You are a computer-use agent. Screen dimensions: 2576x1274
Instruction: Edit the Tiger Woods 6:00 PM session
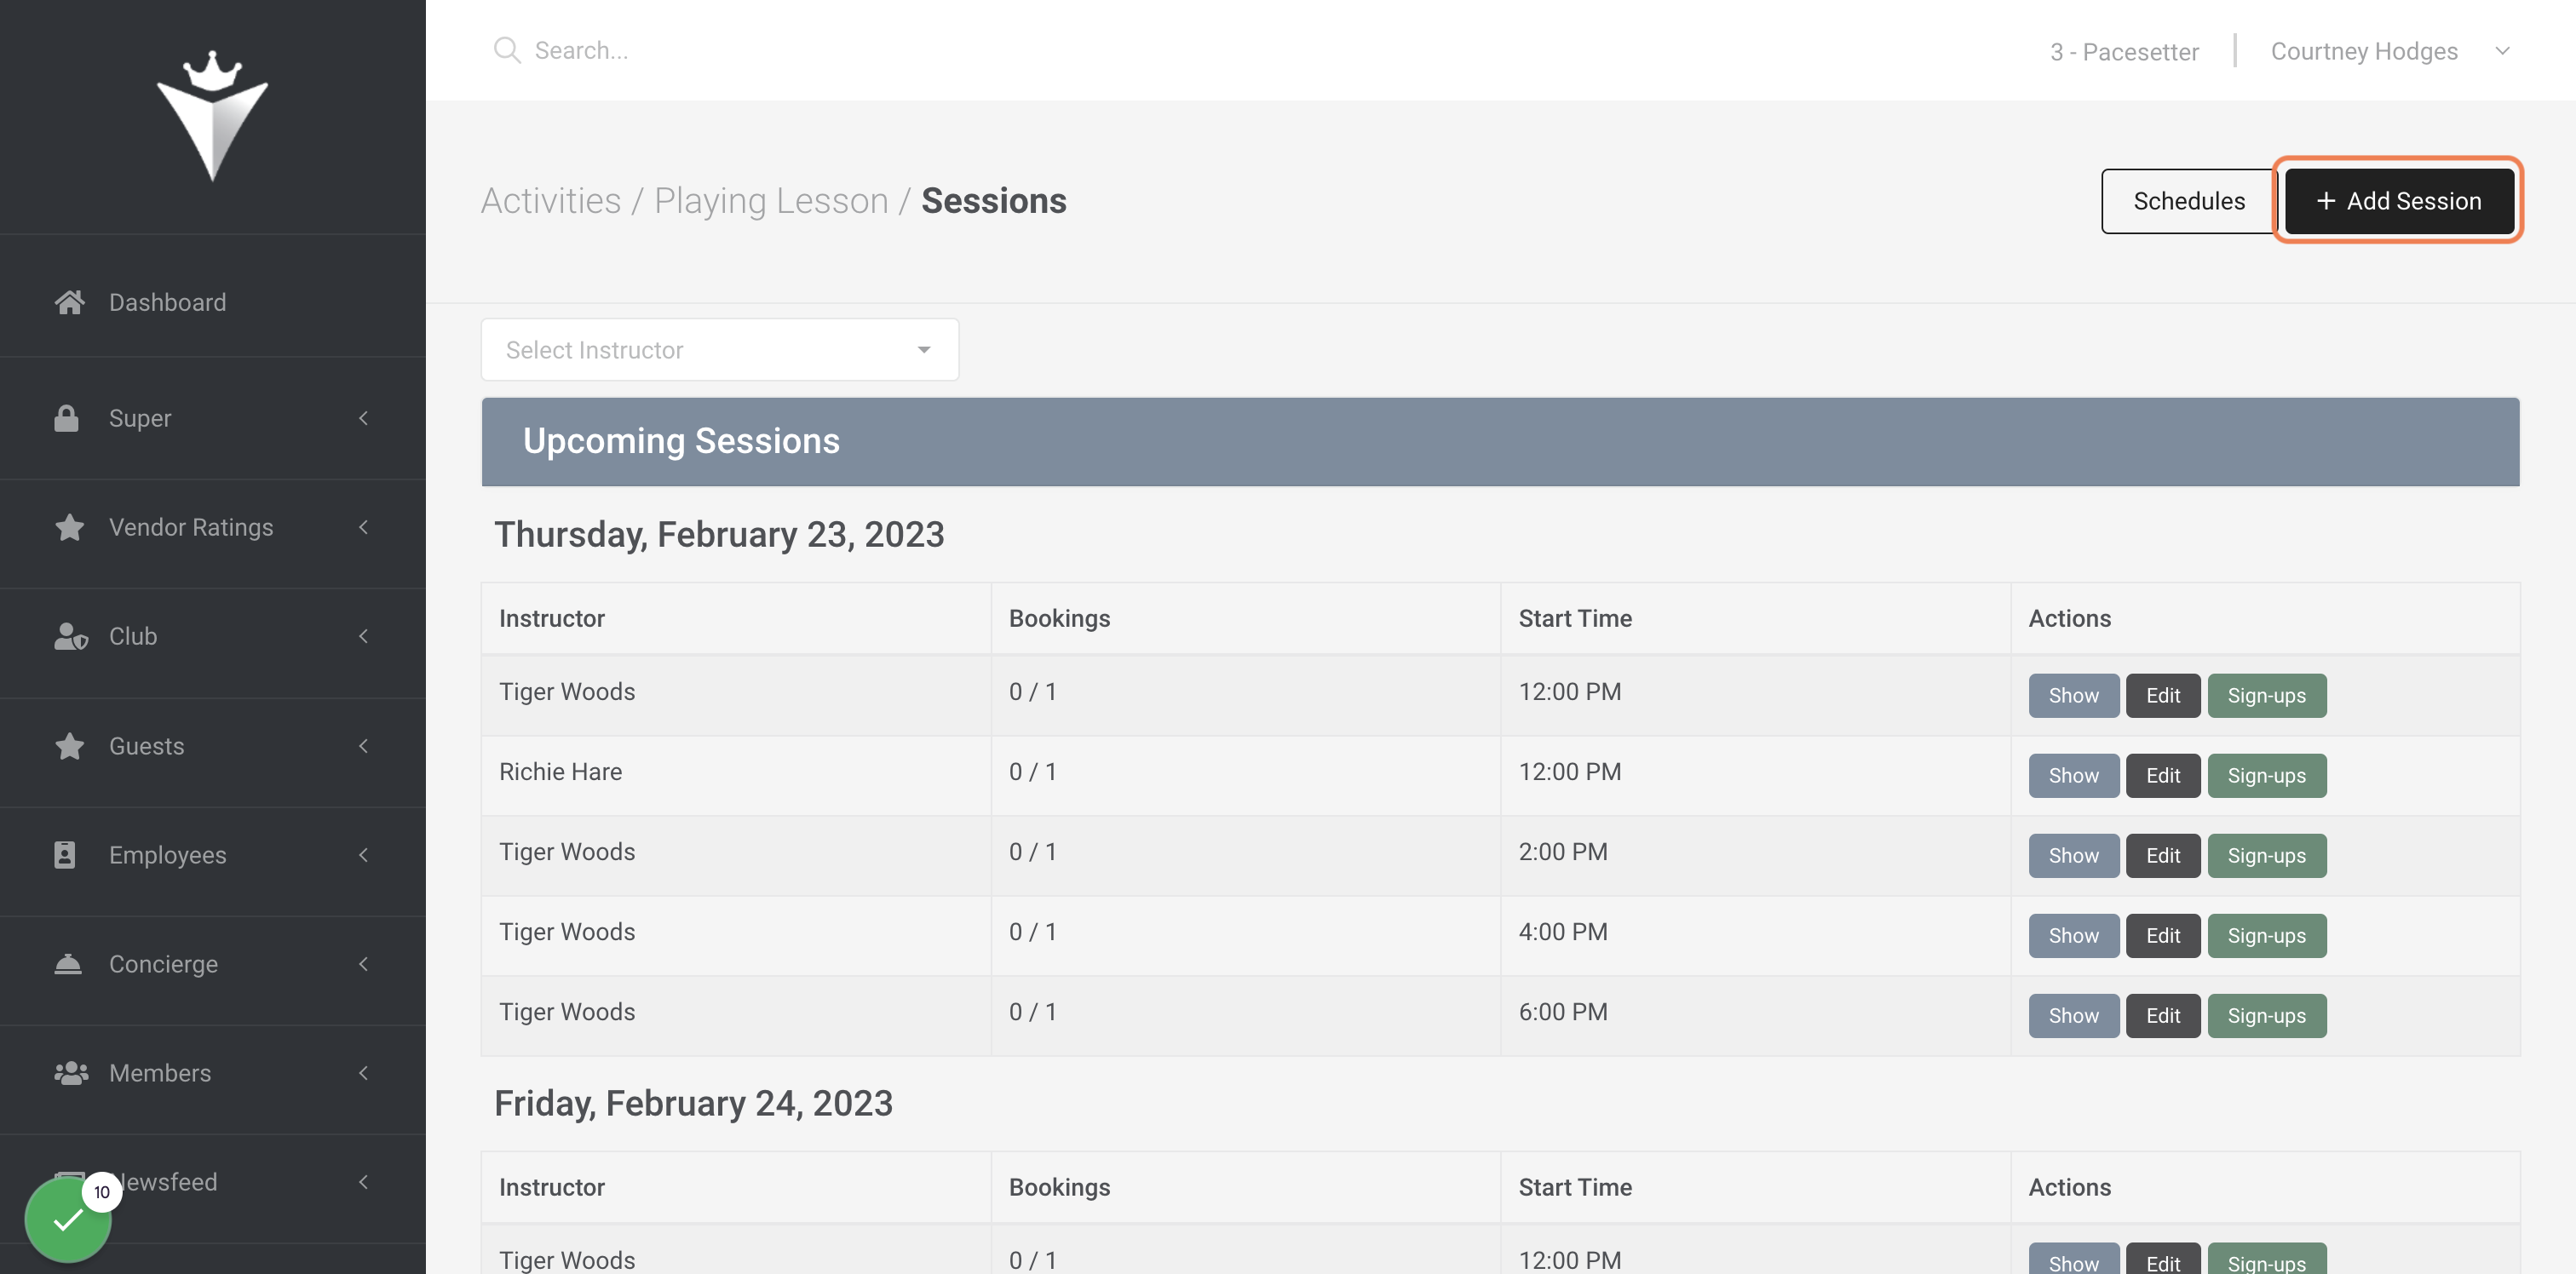[x=2162, y=1015]
